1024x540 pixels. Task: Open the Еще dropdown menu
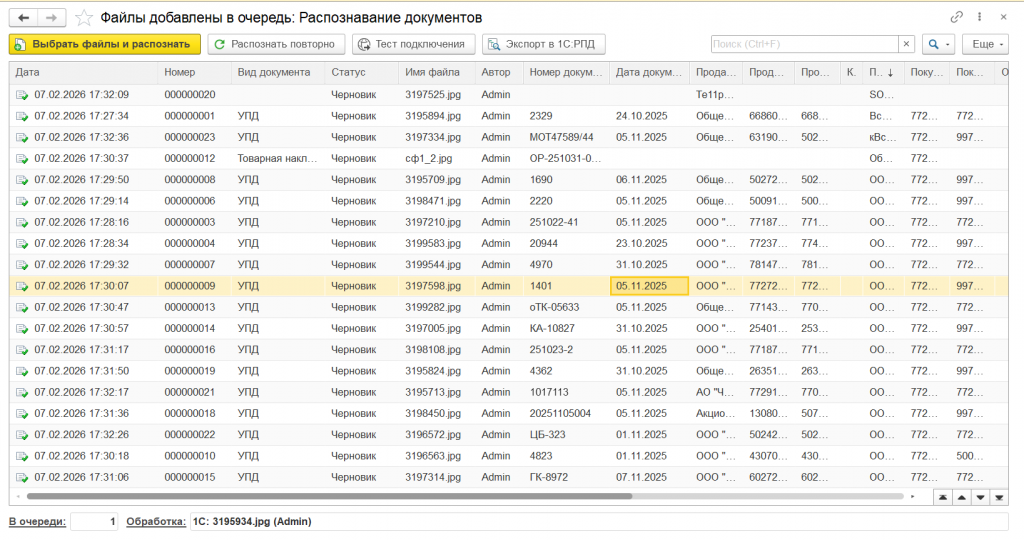pos(985,44)
